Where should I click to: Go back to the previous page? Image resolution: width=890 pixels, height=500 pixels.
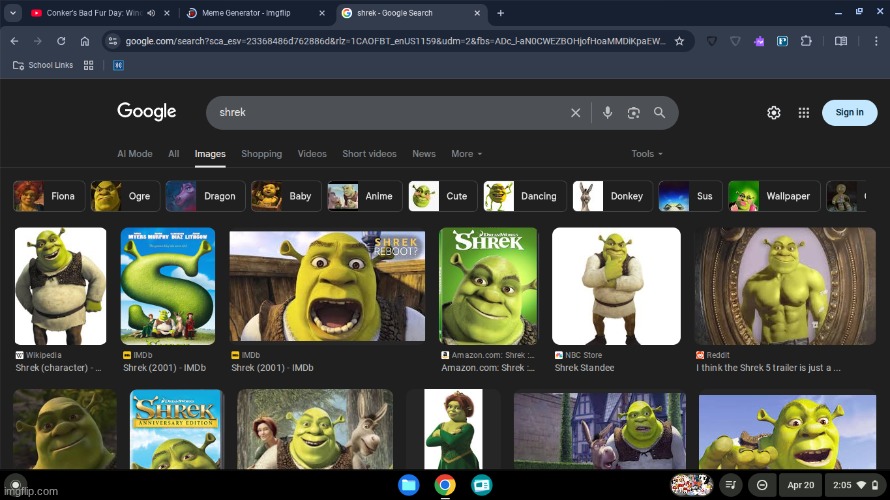tap(14, 41)
